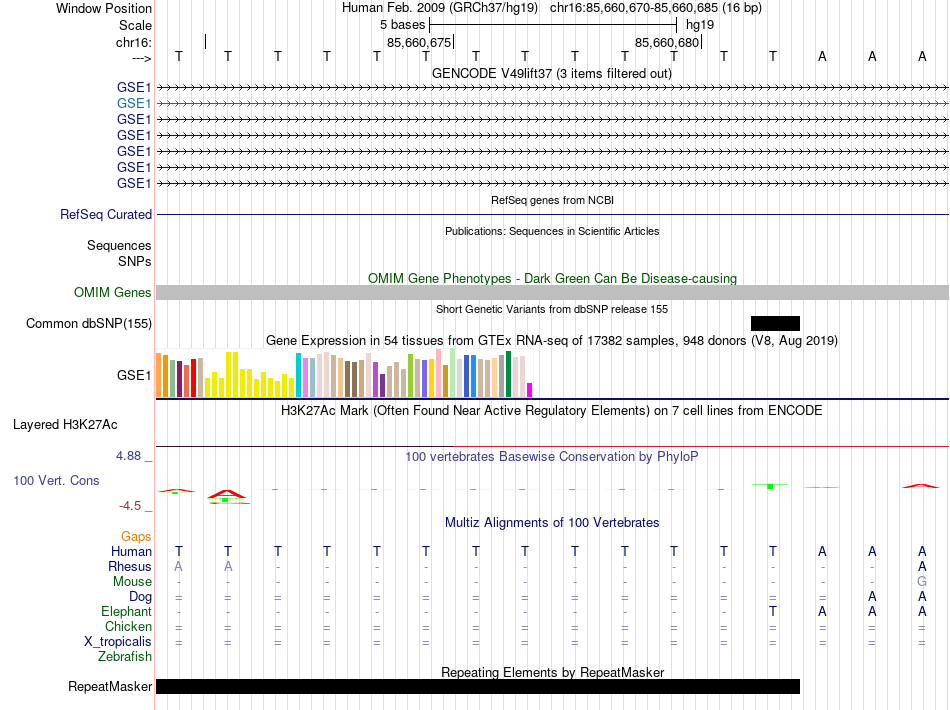Click the OMIM Gene Phenotypes title text

552,279
